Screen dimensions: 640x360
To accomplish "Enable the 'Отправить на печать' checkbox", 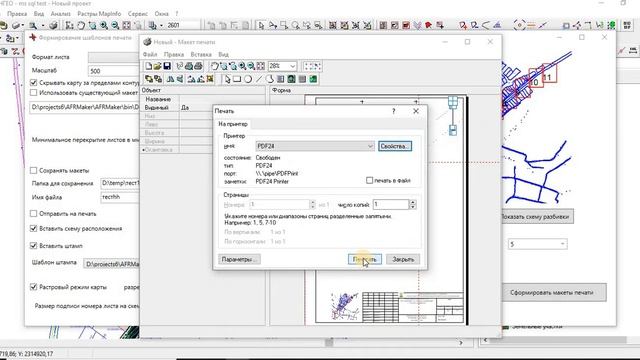I will tap(34, 213).
